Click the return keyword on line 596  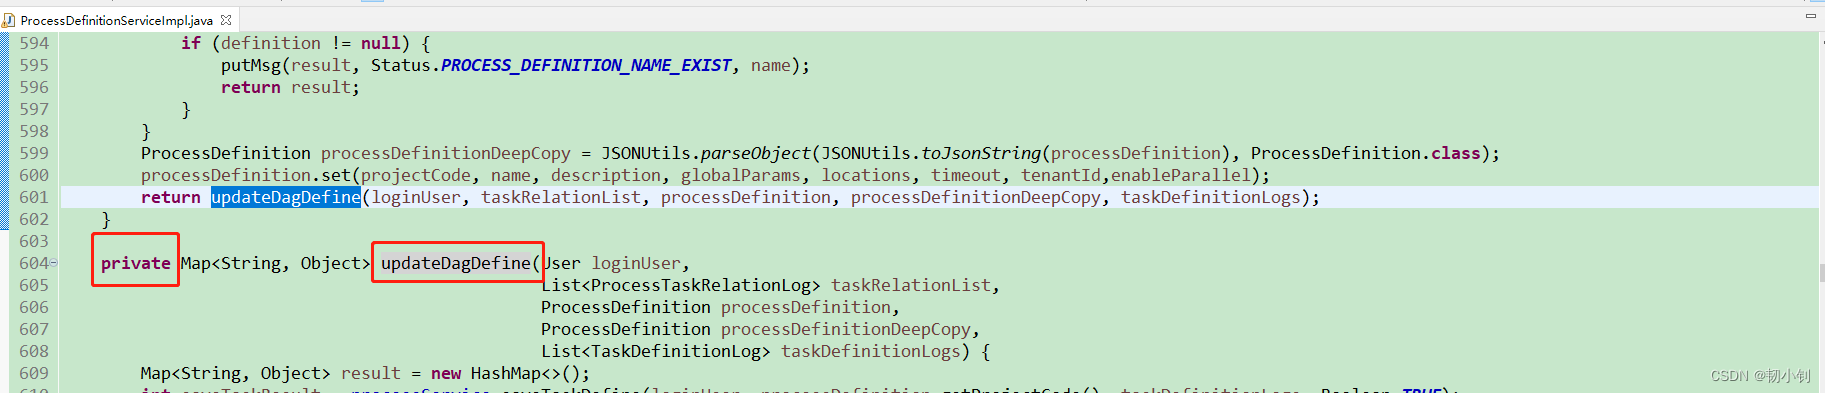(x=251, y=87)
